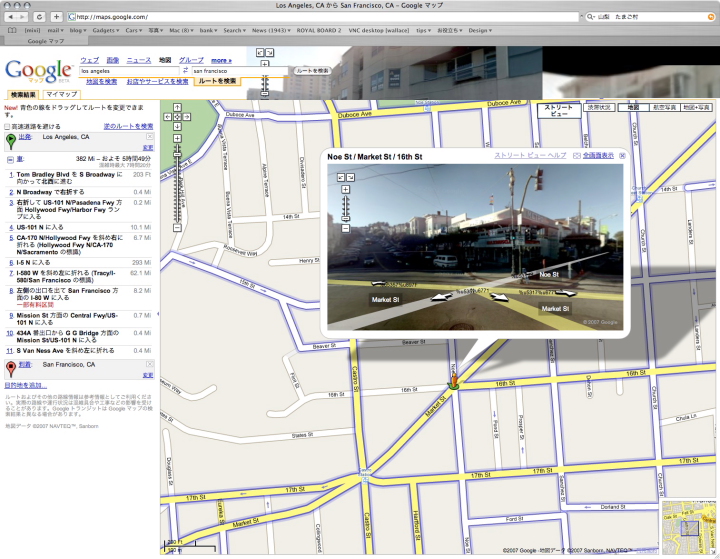Click the ルートを検索 search button
The width and height of the screenshot is (720, 559).
point(312,71)
